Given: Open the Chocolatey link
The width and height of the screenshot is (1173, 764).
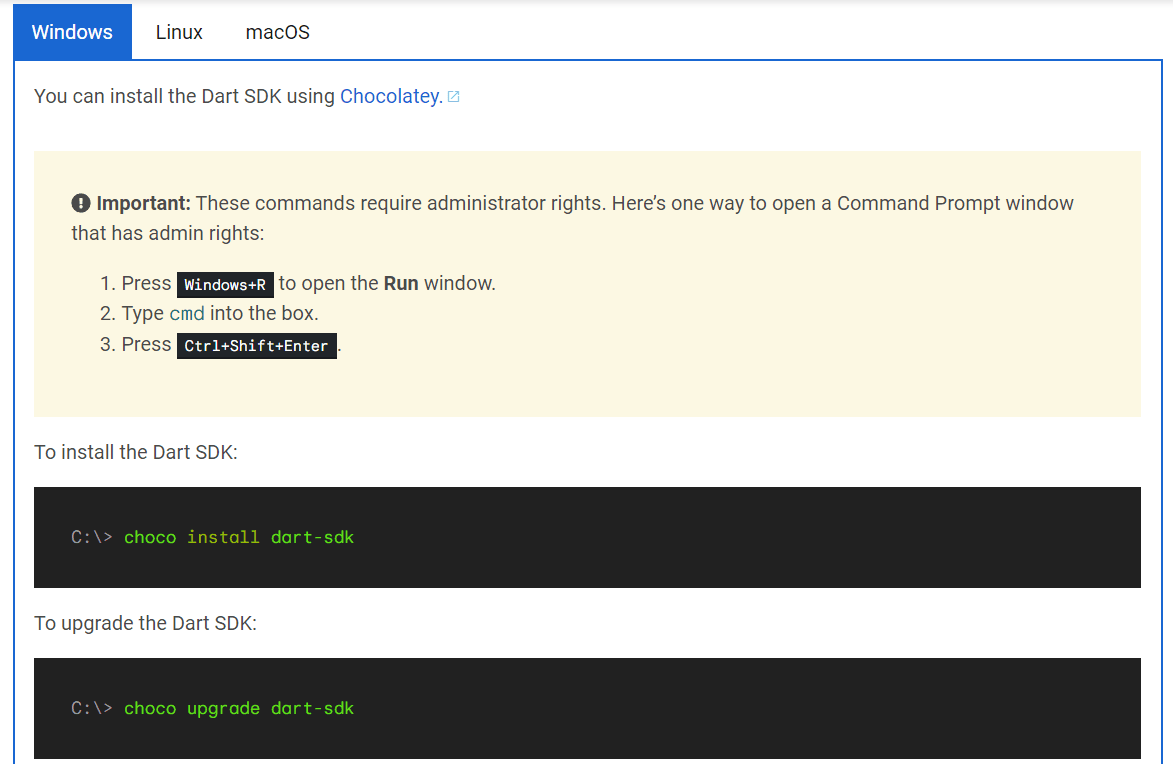Looking at the screenshot, I should click(391, 97).
